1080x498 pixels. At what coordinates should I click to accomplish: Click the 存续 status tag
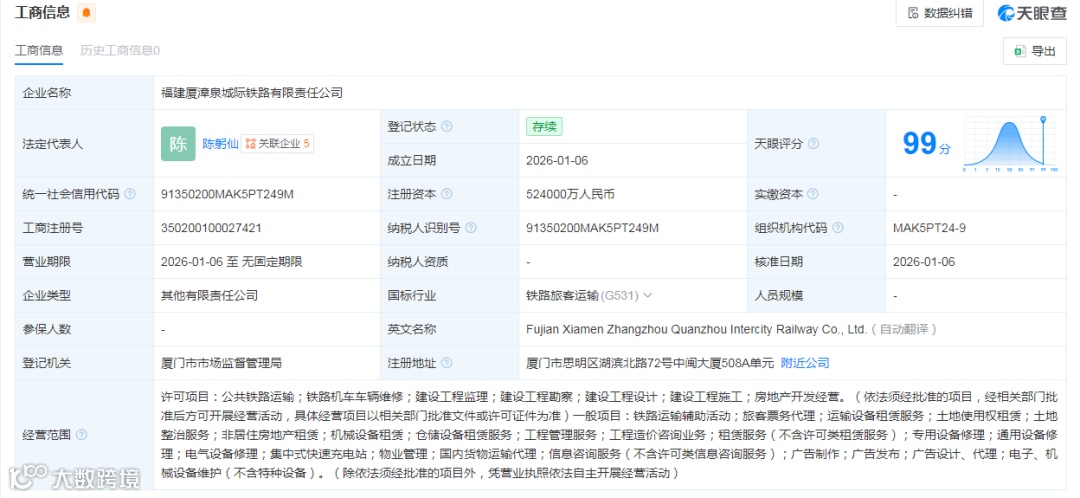(x=544, y=127)
